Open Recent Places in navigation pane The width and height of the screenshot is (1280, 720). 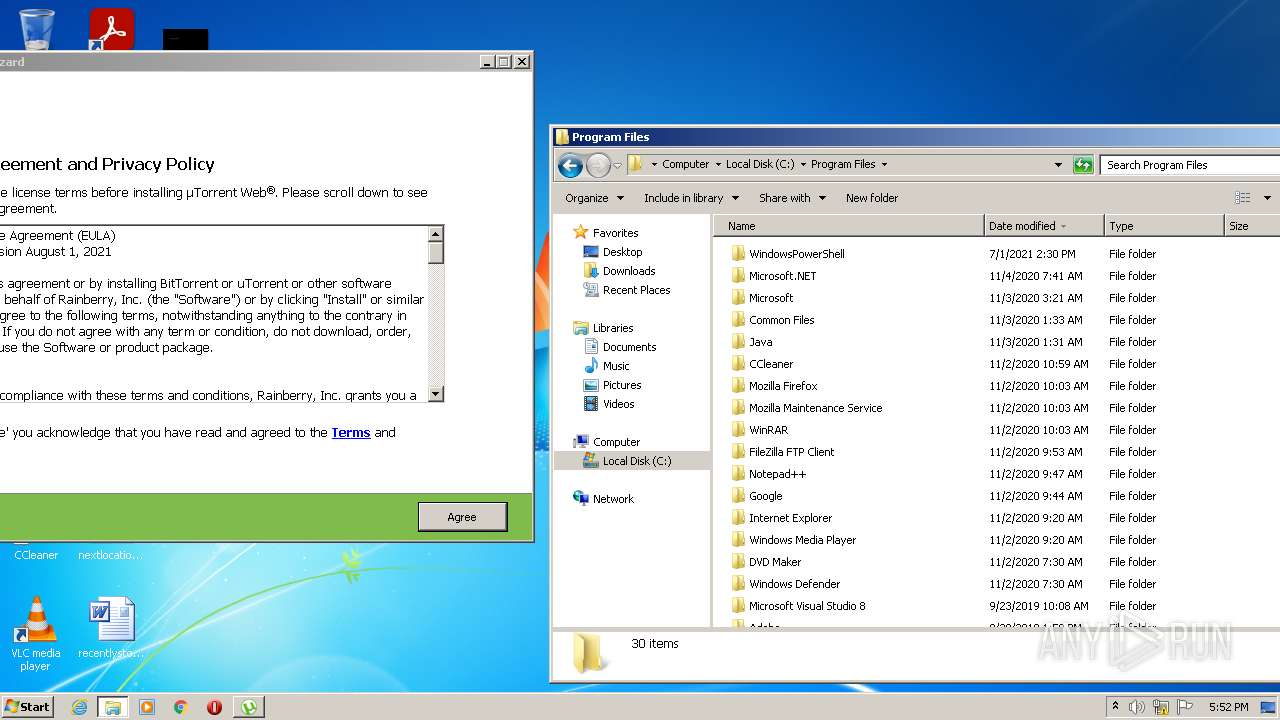636,290
